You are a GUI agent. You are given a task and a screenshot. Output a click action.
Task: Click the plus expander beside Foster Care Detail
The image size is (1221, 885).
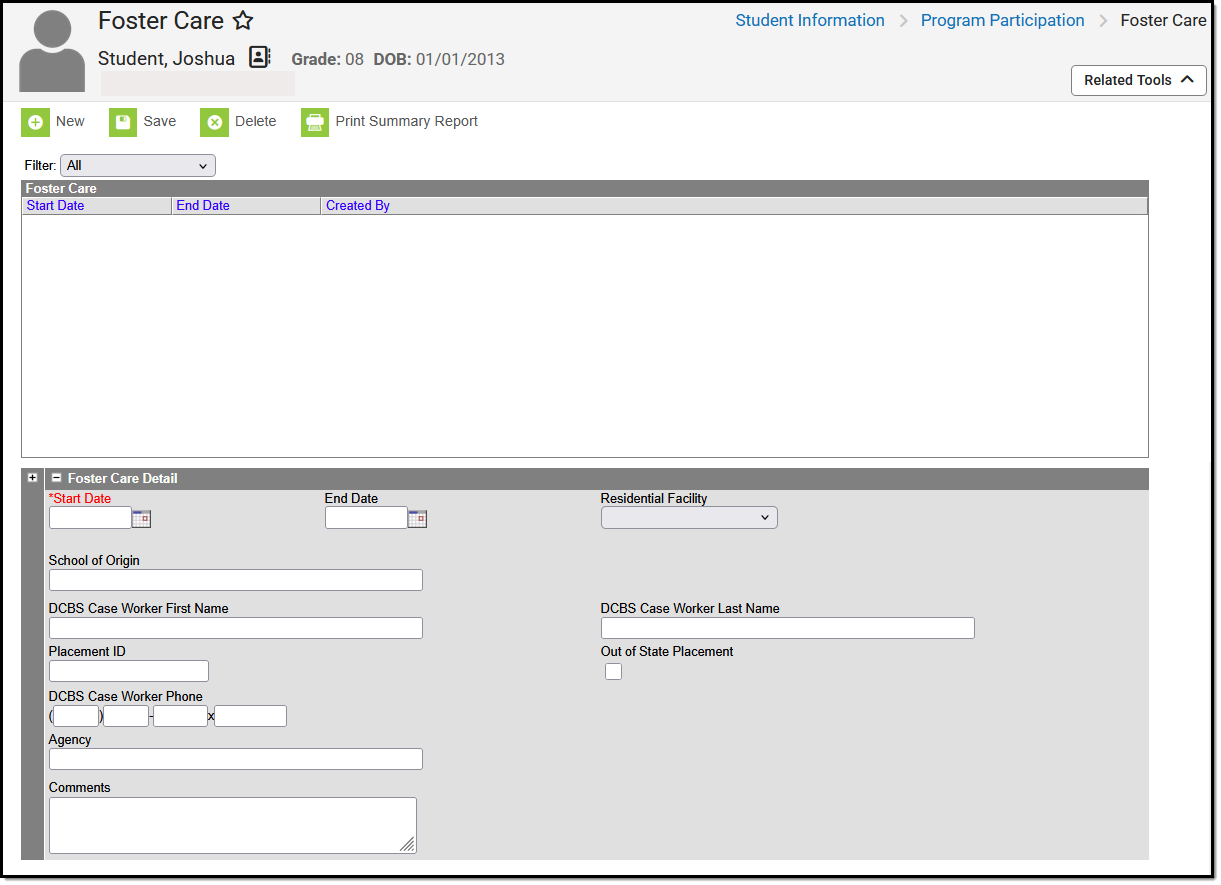[x=32, y=477]
